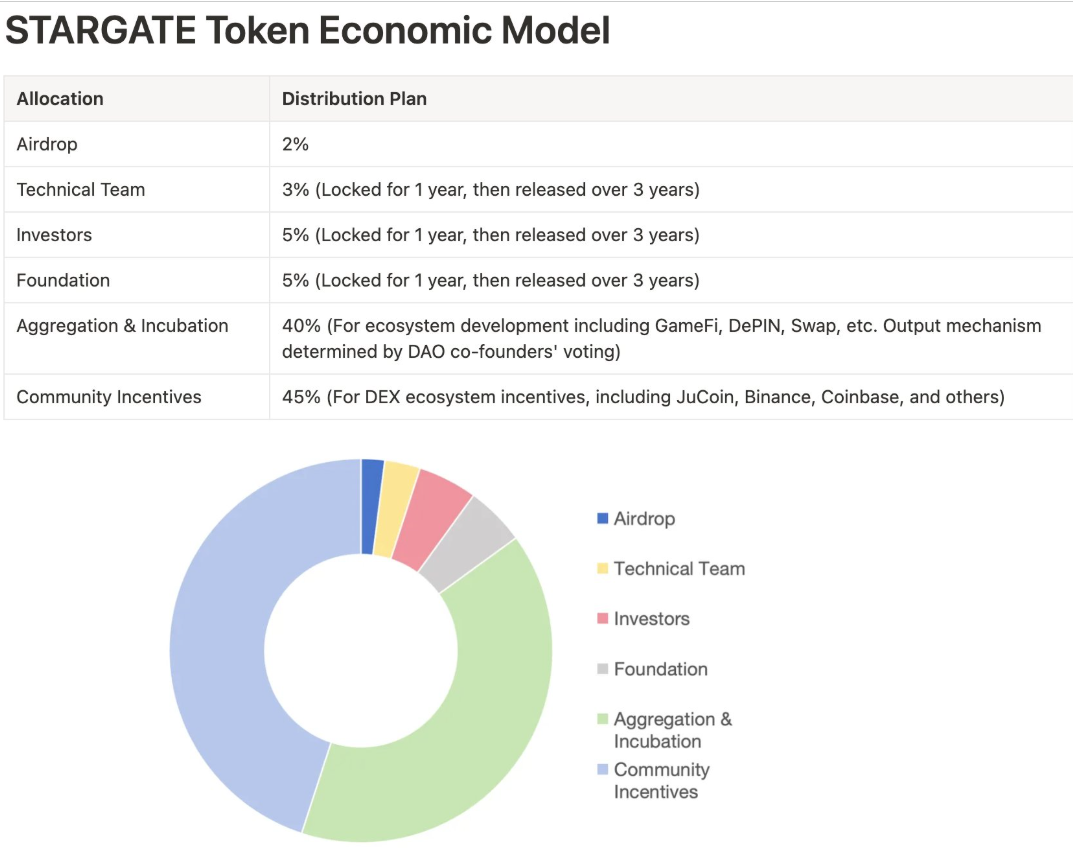This screenshot has width=1073, height=848.
Task: Click the Foundation gray legend swatch
Action: tap(602, 669)
